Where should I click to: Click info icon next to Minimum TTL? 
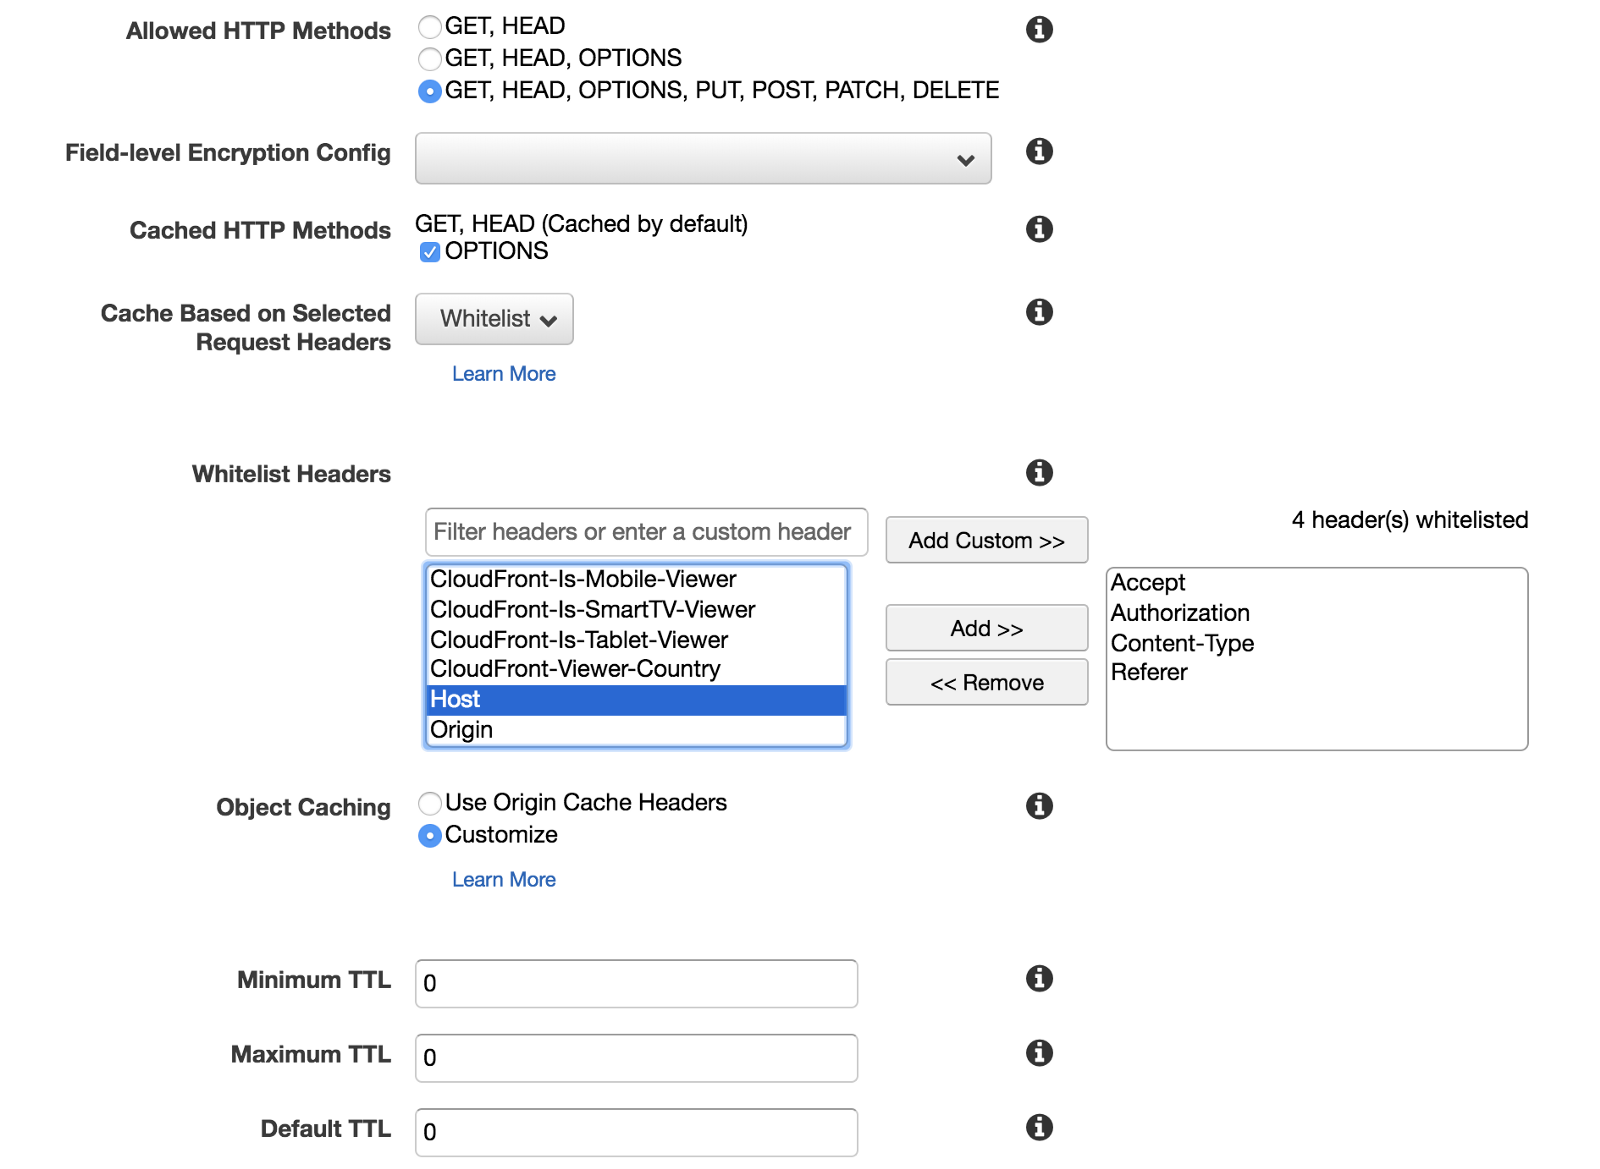pyautogui.click(x=1039, y=978)
